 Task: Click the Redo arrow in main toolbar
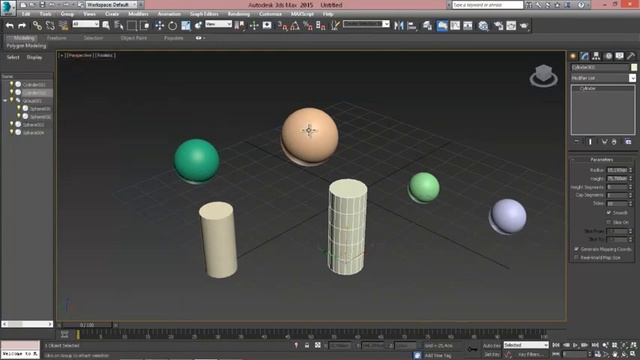click(22, 26)
